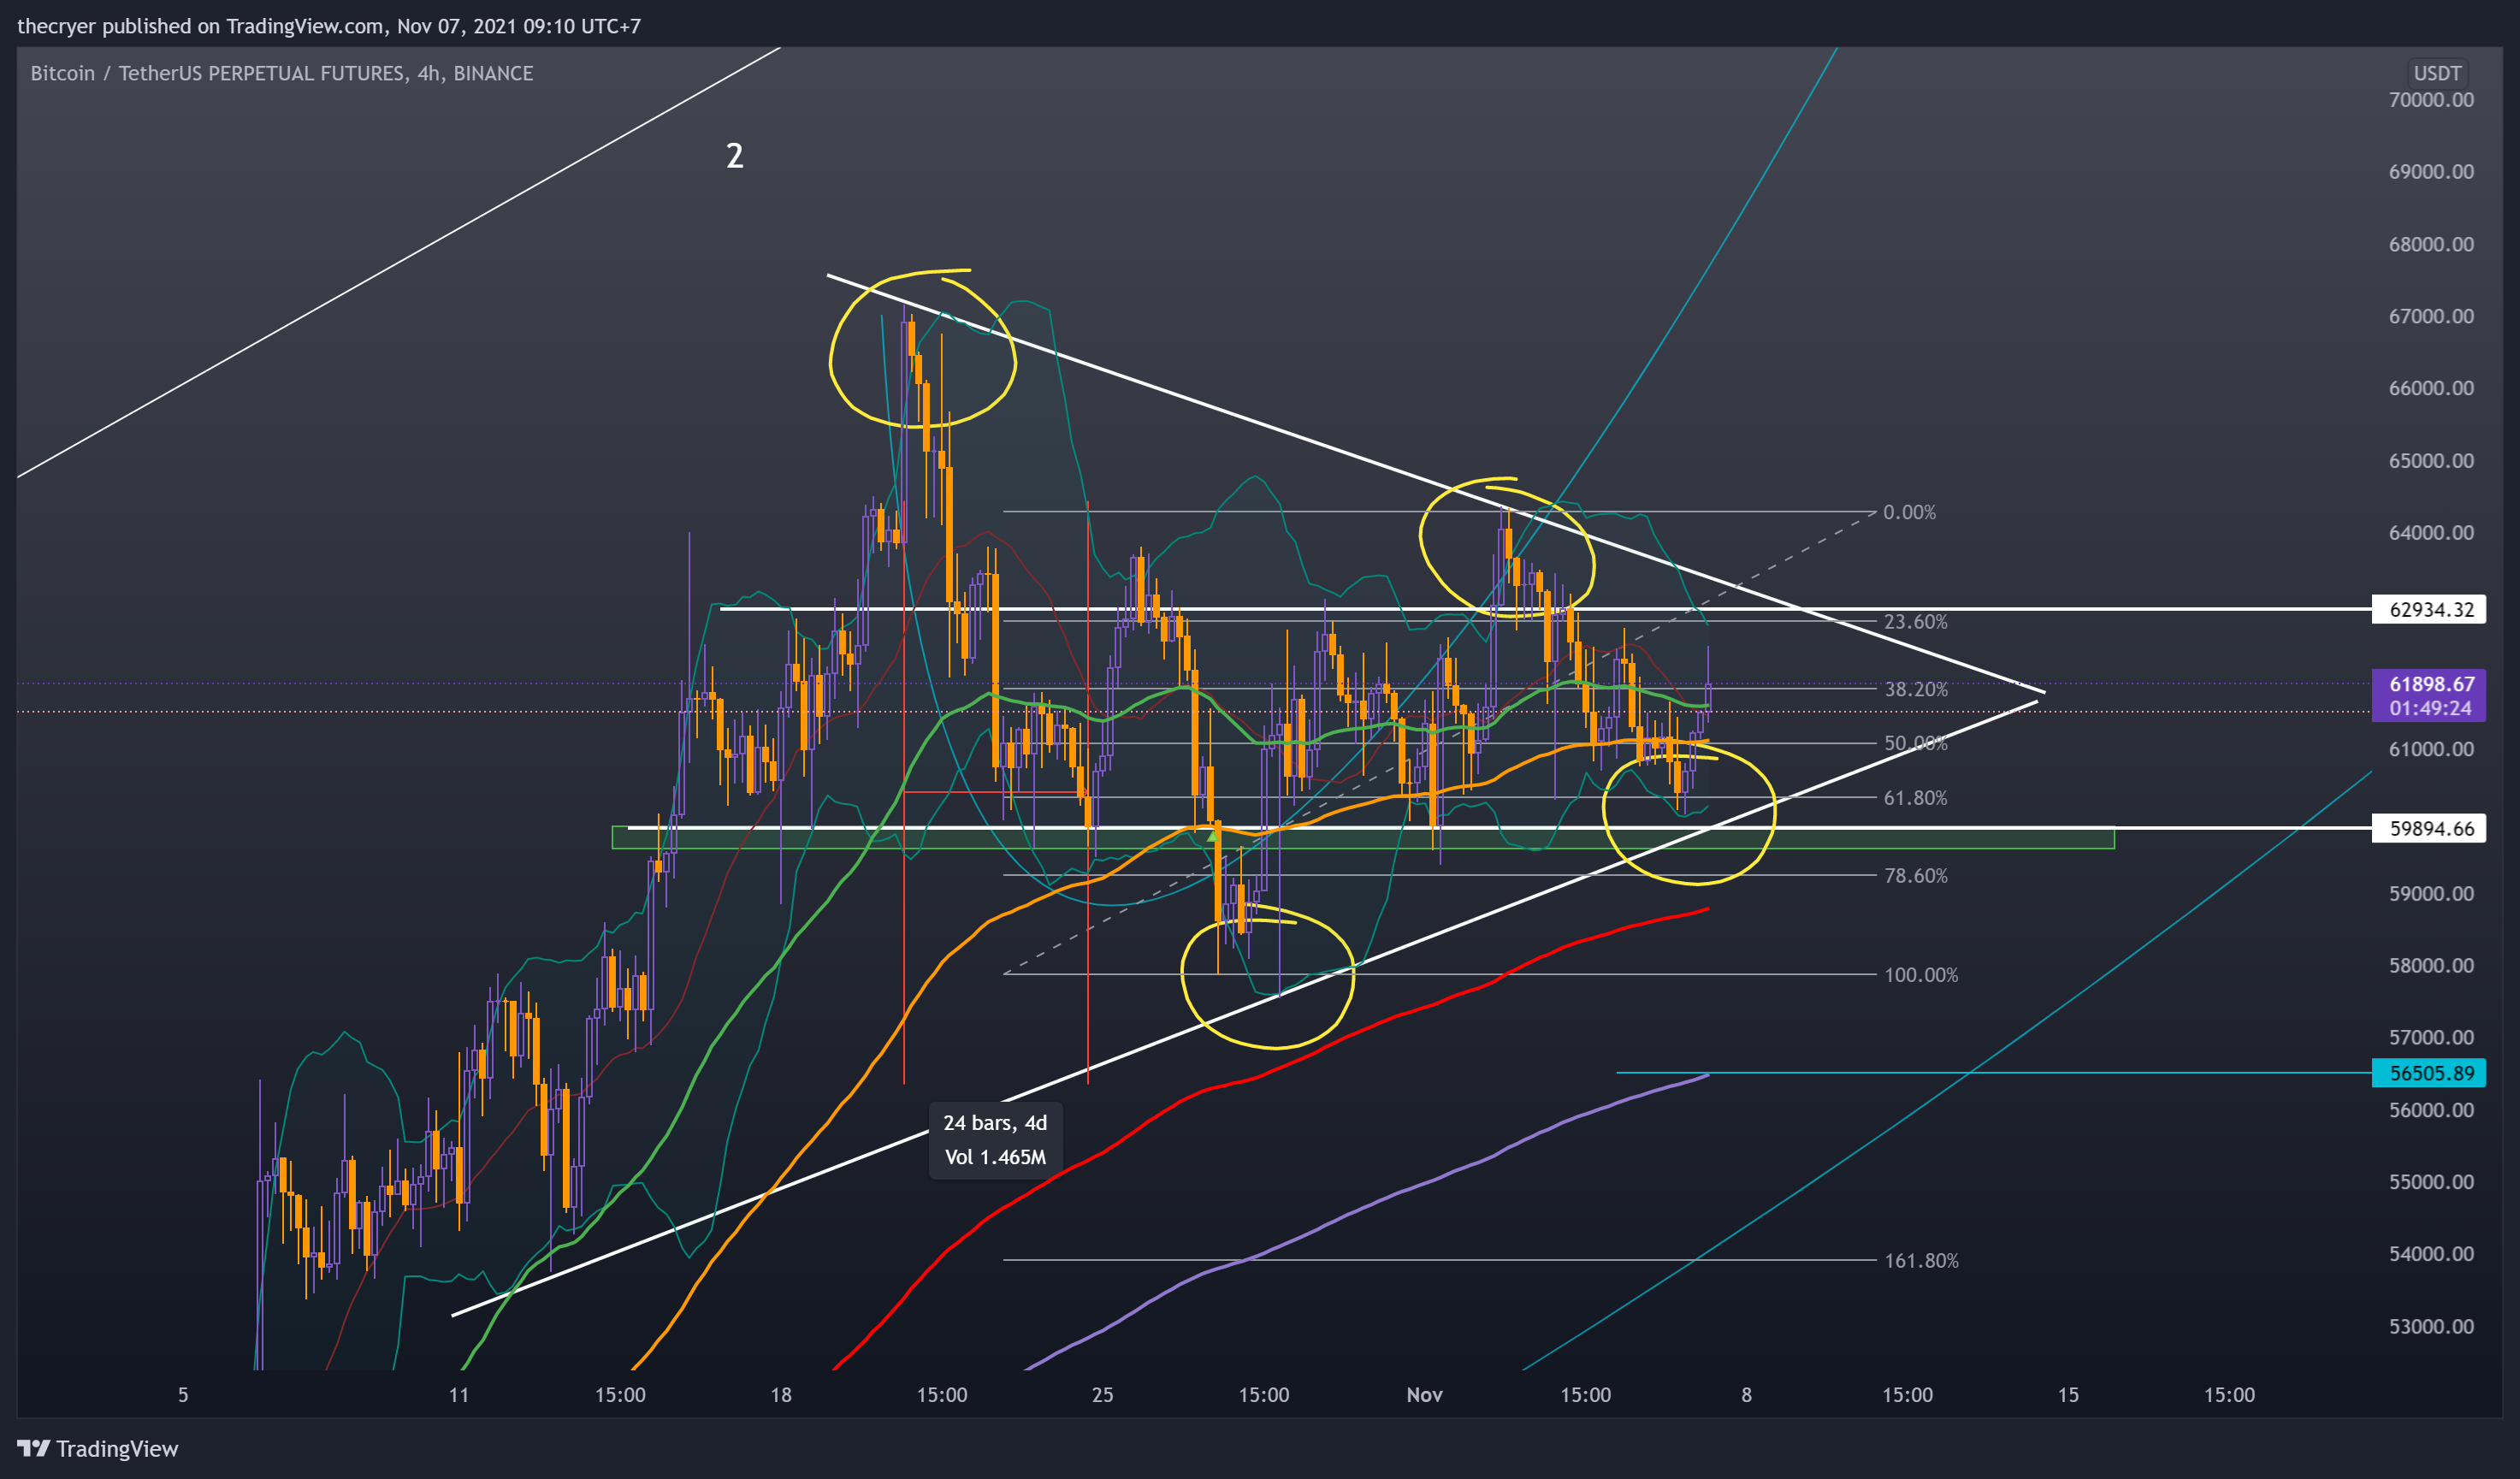Click the 59894.66 price level label
Viewport: 2520px width, 1479px height.
[2430, 828]
